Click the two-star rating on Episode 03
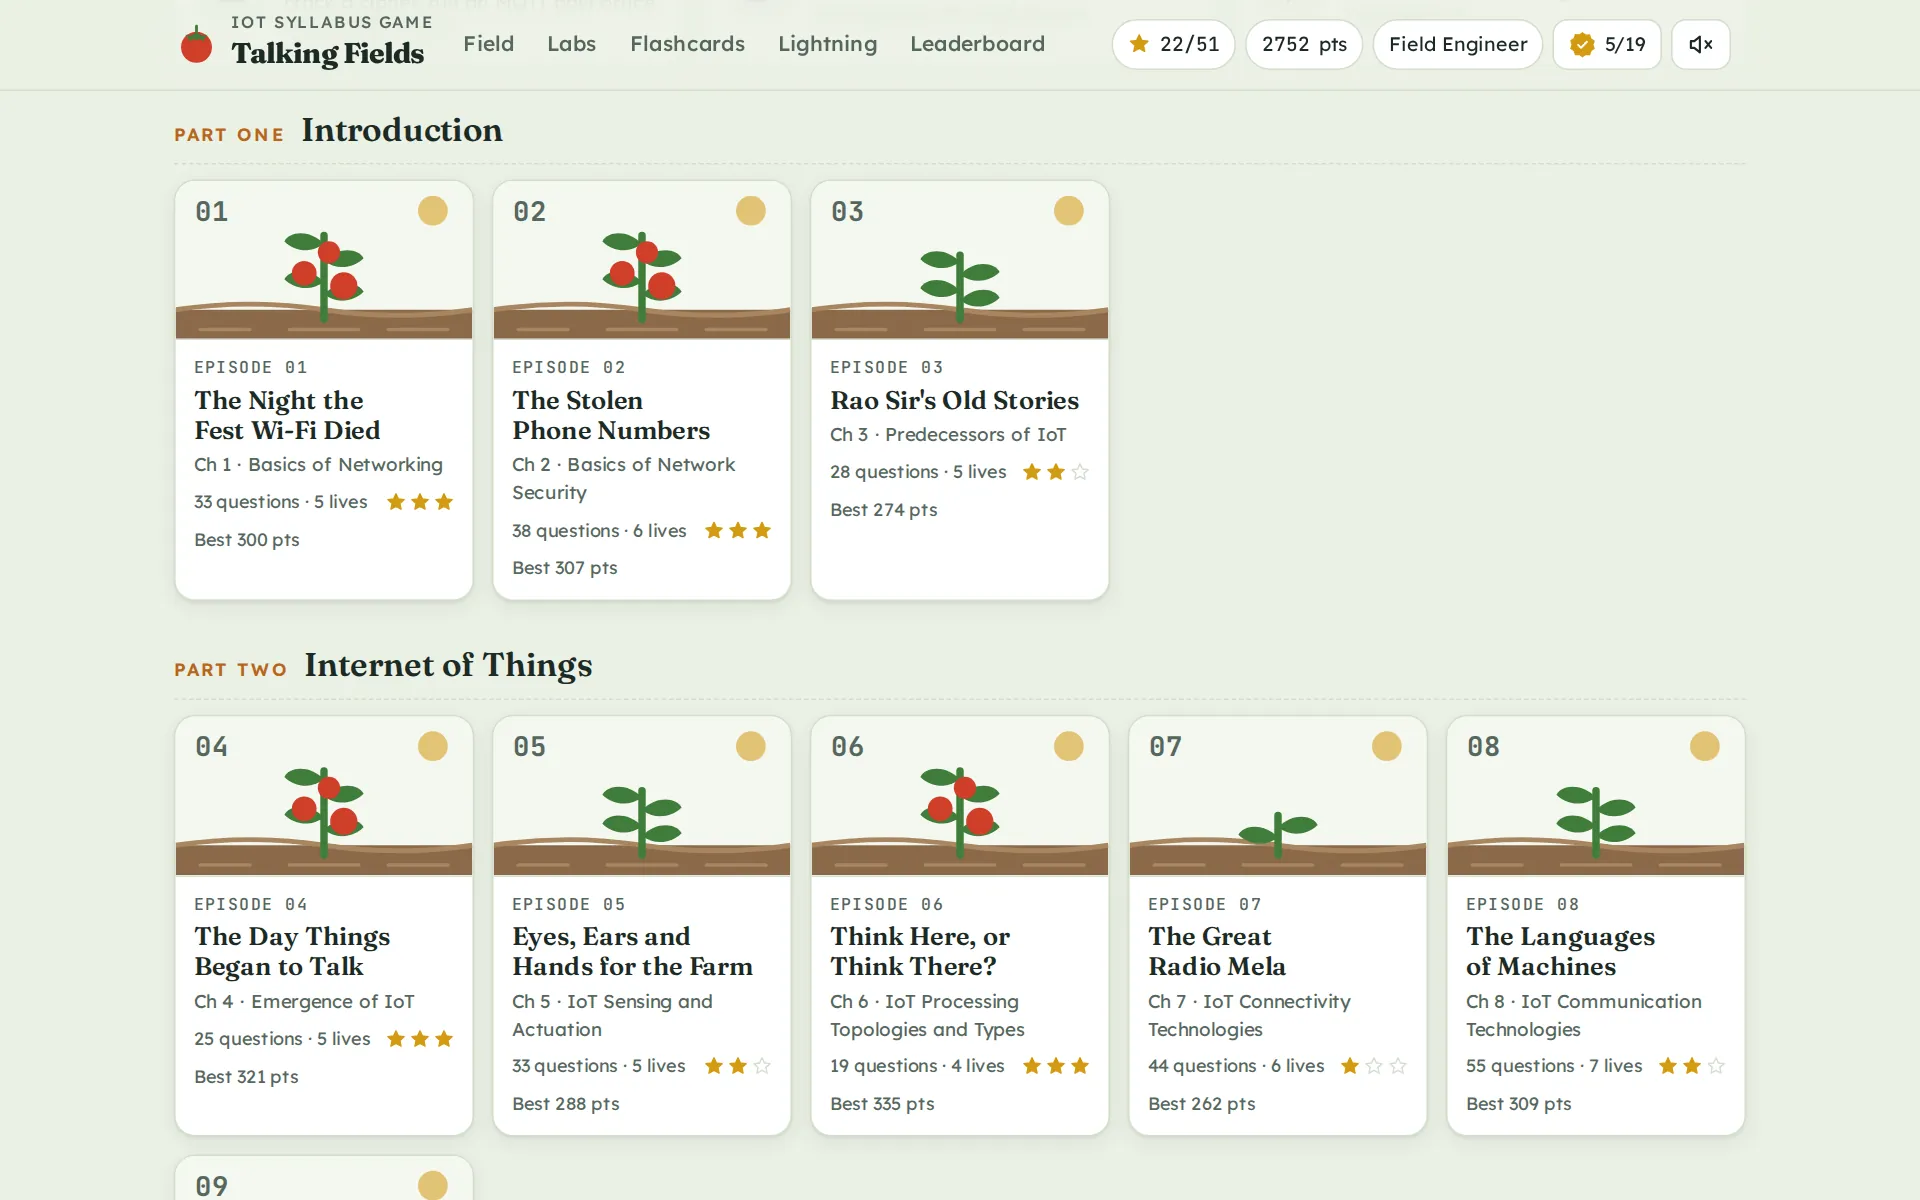Screen dimensions: 1920x1200 [1056, 472]
